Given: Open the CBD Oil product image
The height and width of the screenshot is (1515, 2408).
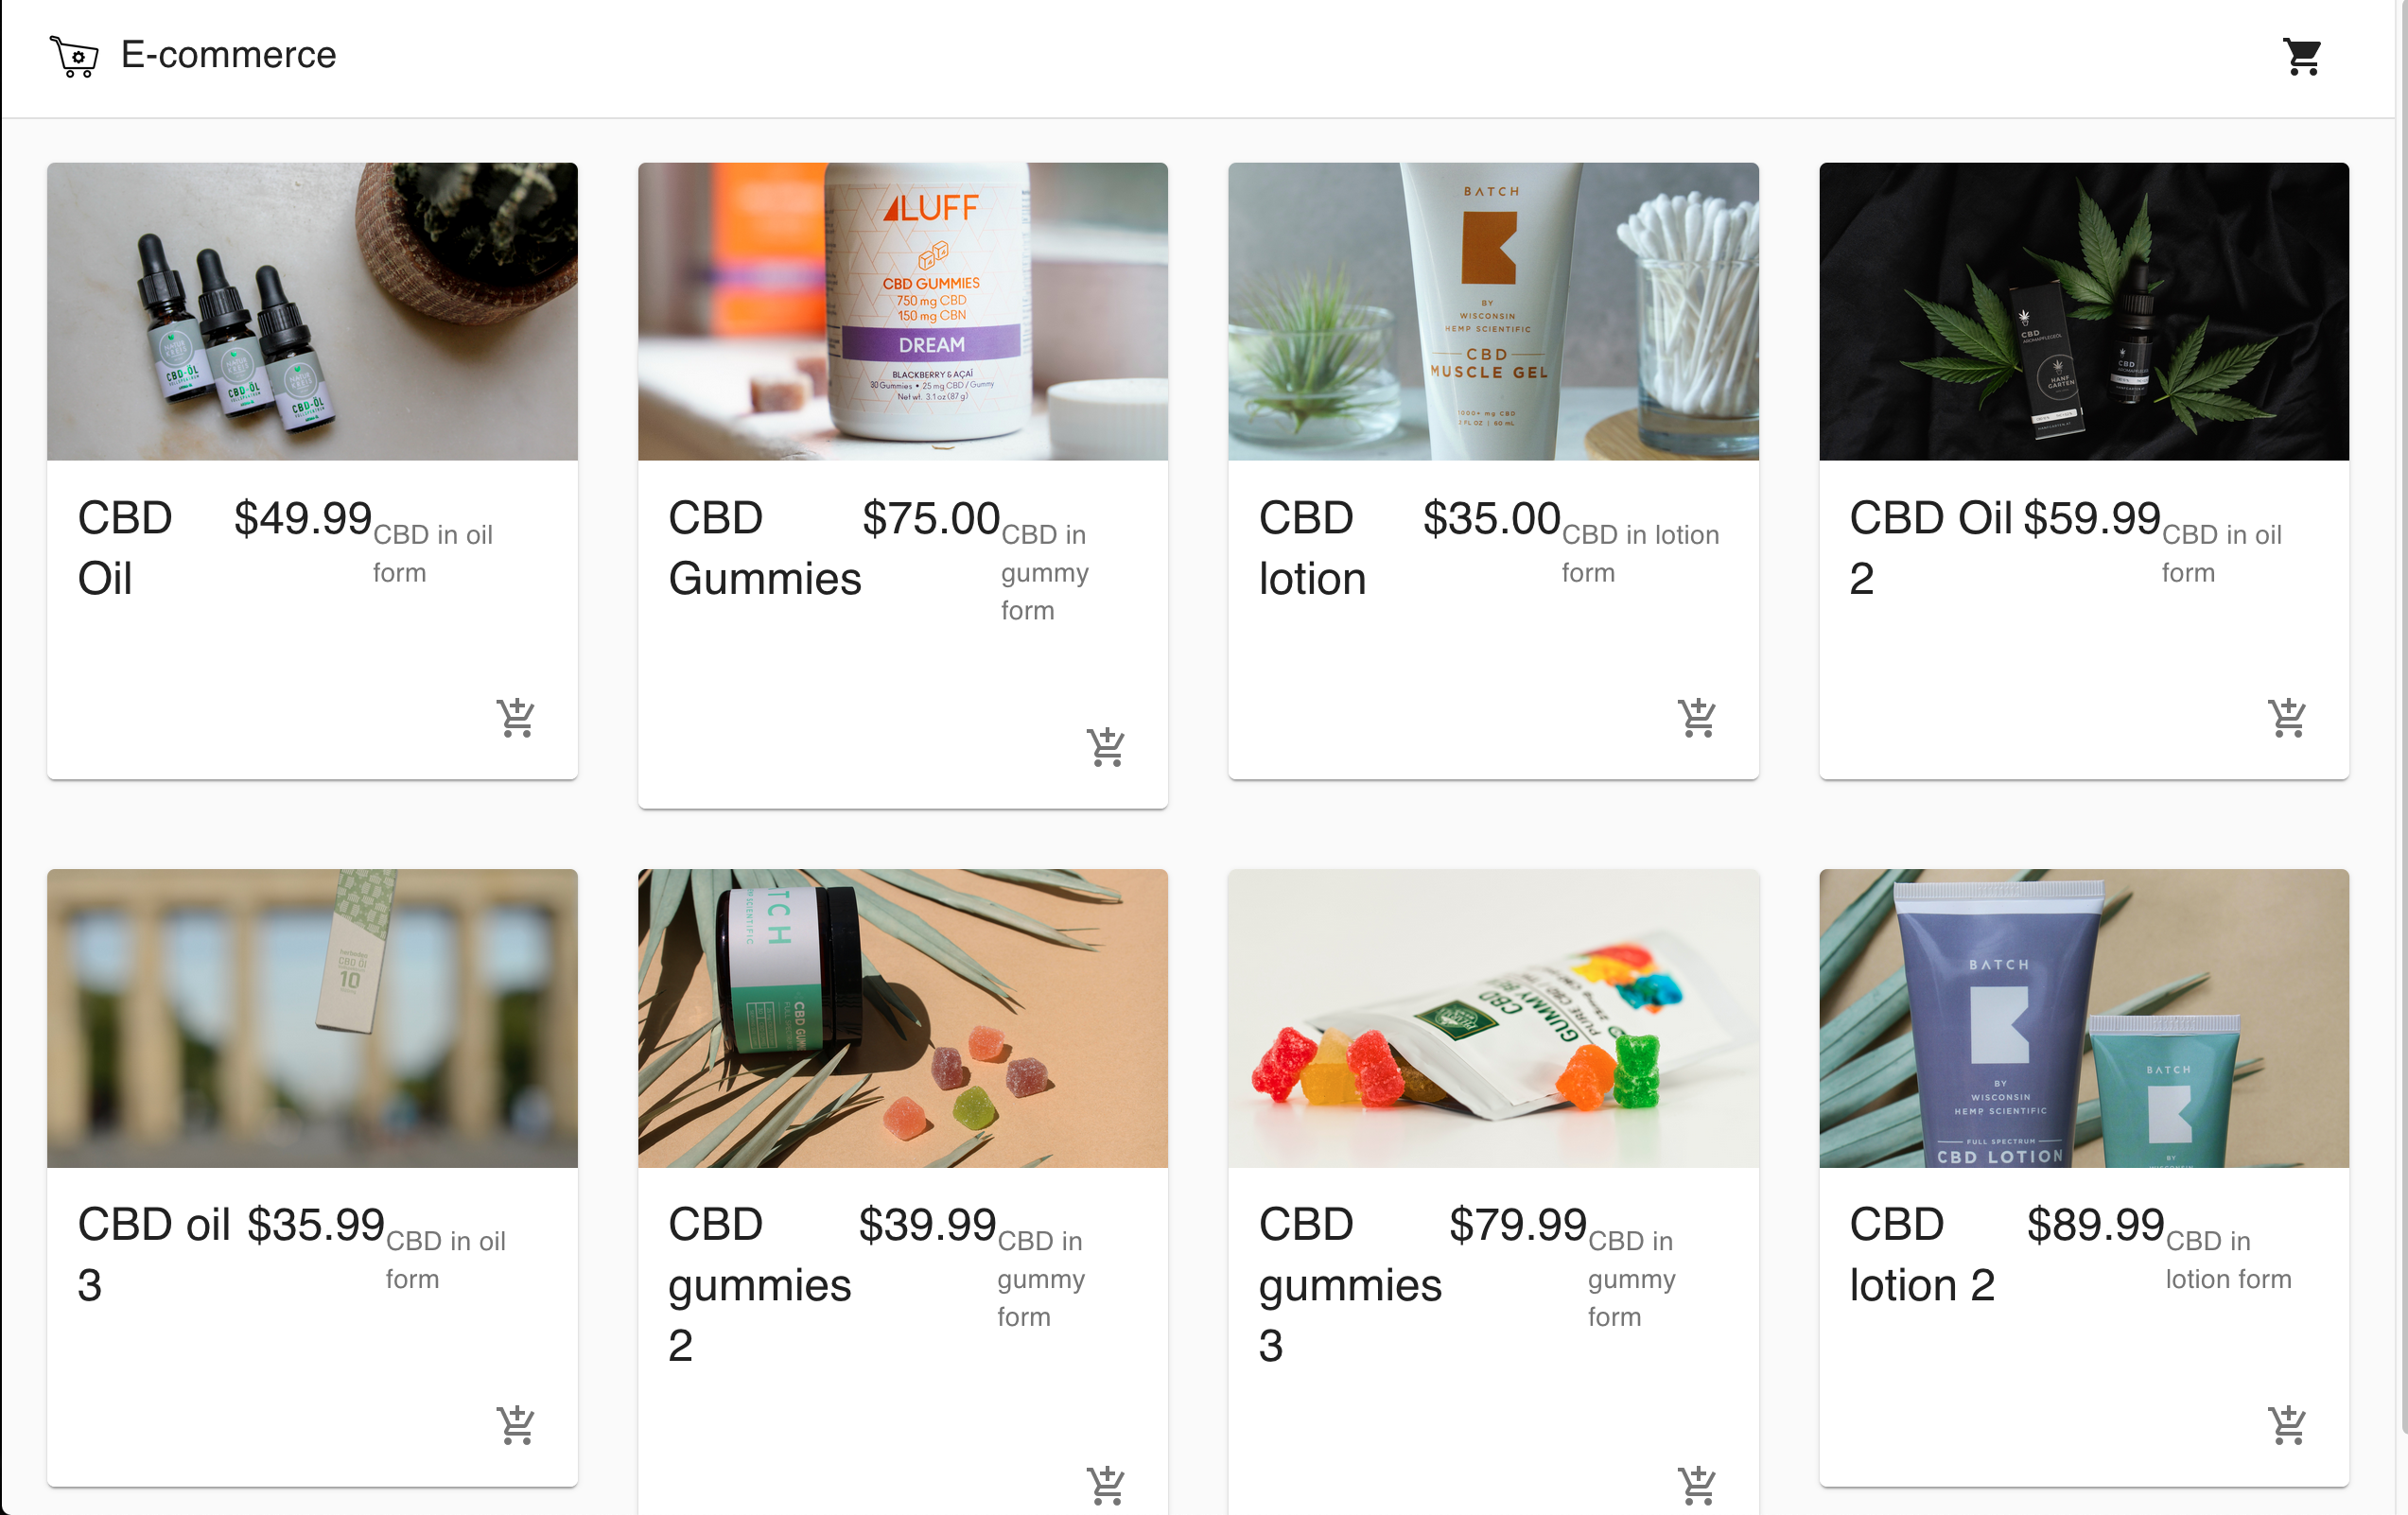Looking at the screenshot, I should pos(312,311).
